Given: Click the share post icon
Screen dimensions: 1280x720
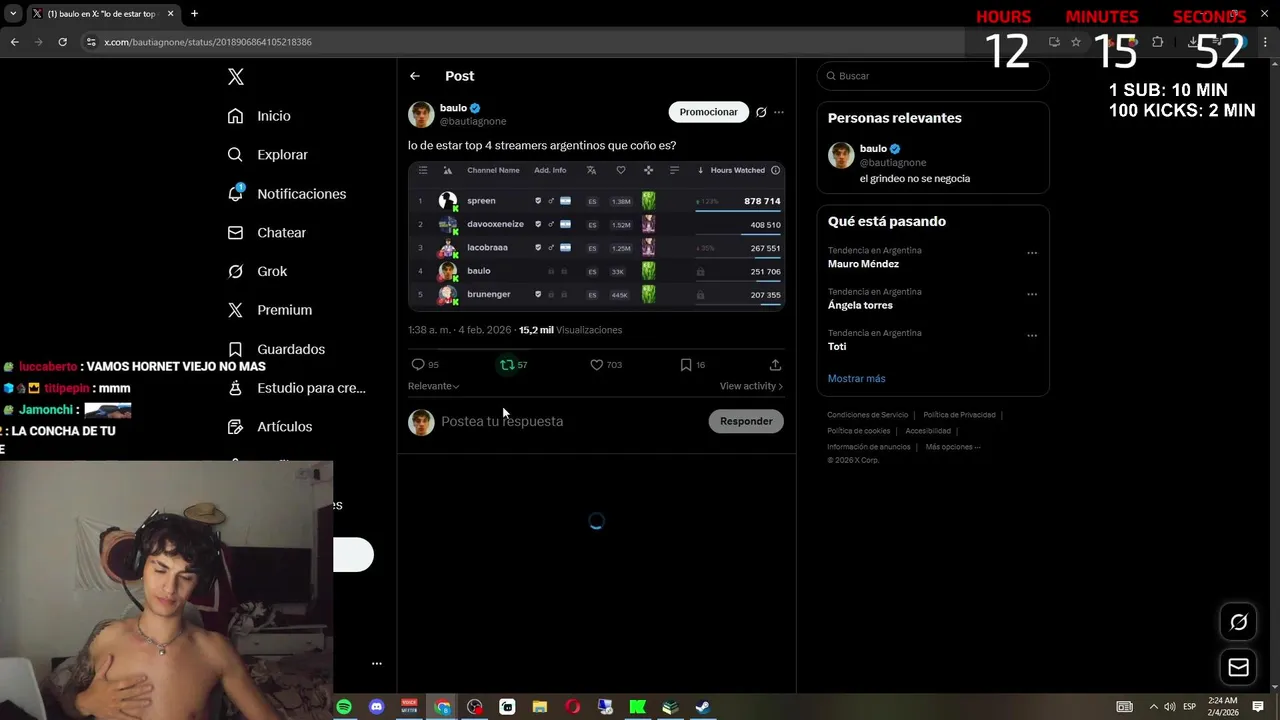Looking at the screenshot, I should (775, 365).
